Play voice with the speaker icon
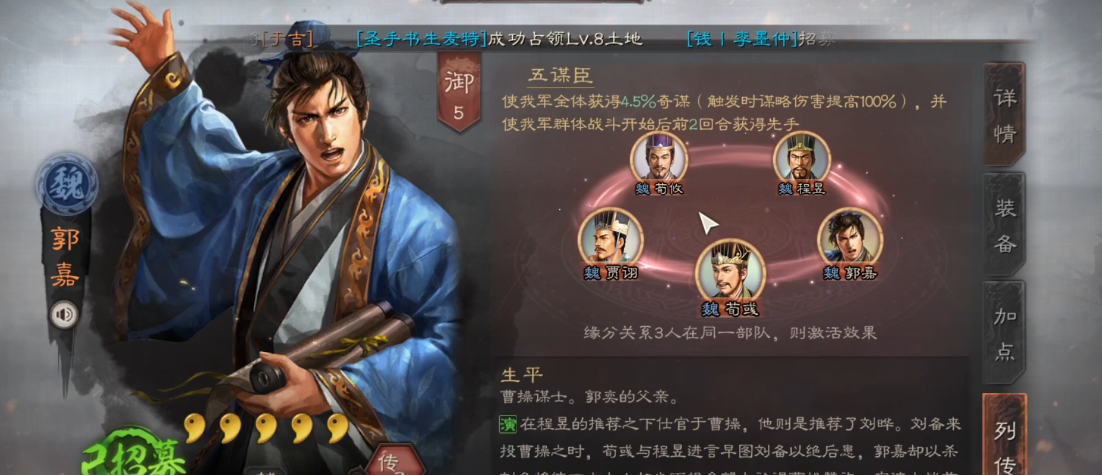The height and width of the screenshot is (475, 1102). 64,314
